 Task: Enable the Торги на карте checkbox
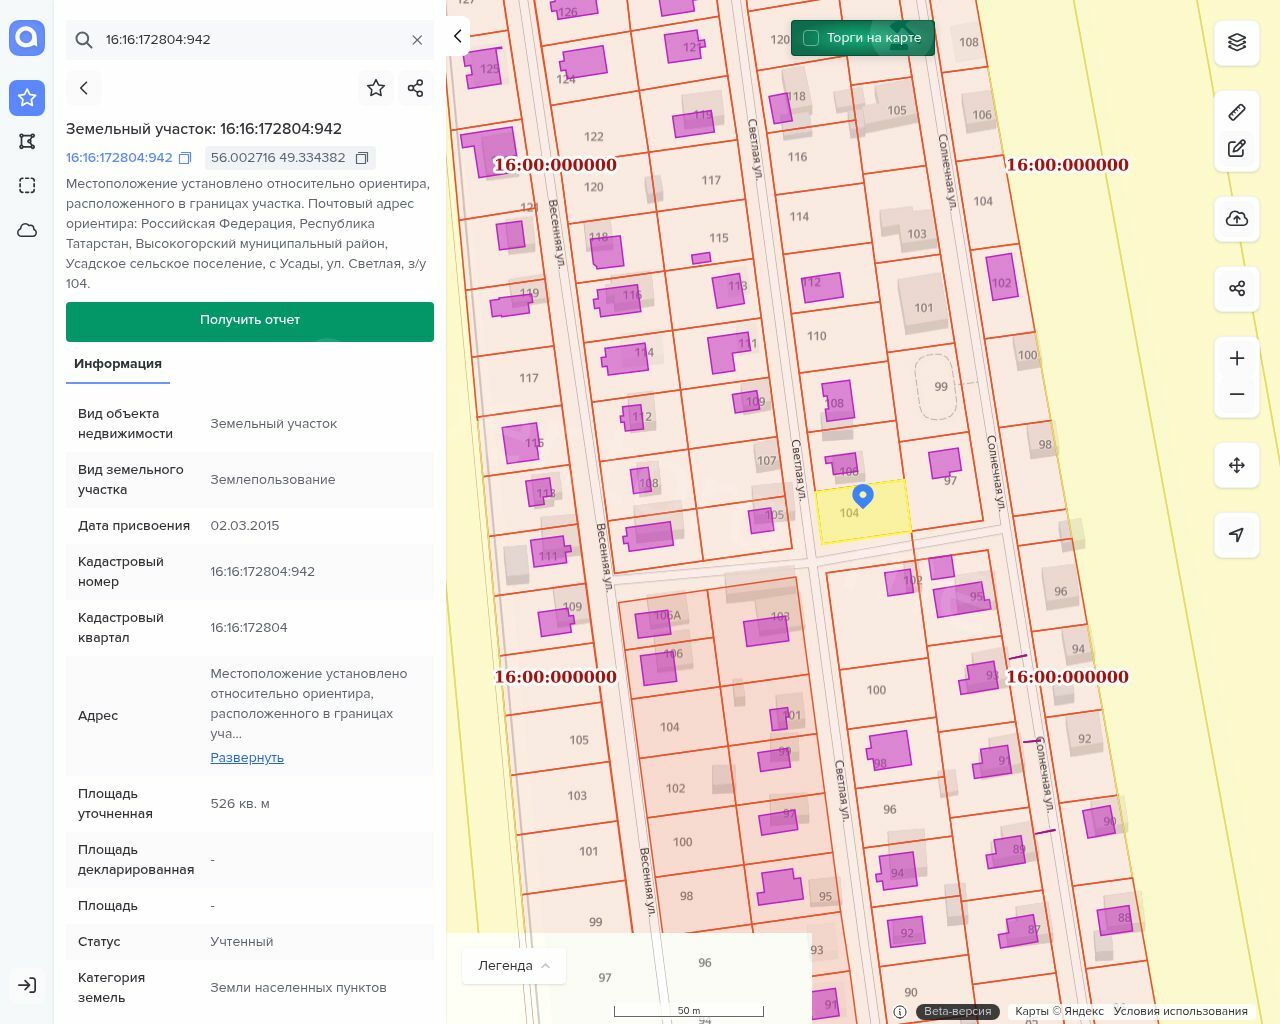(x=811, y=38)
